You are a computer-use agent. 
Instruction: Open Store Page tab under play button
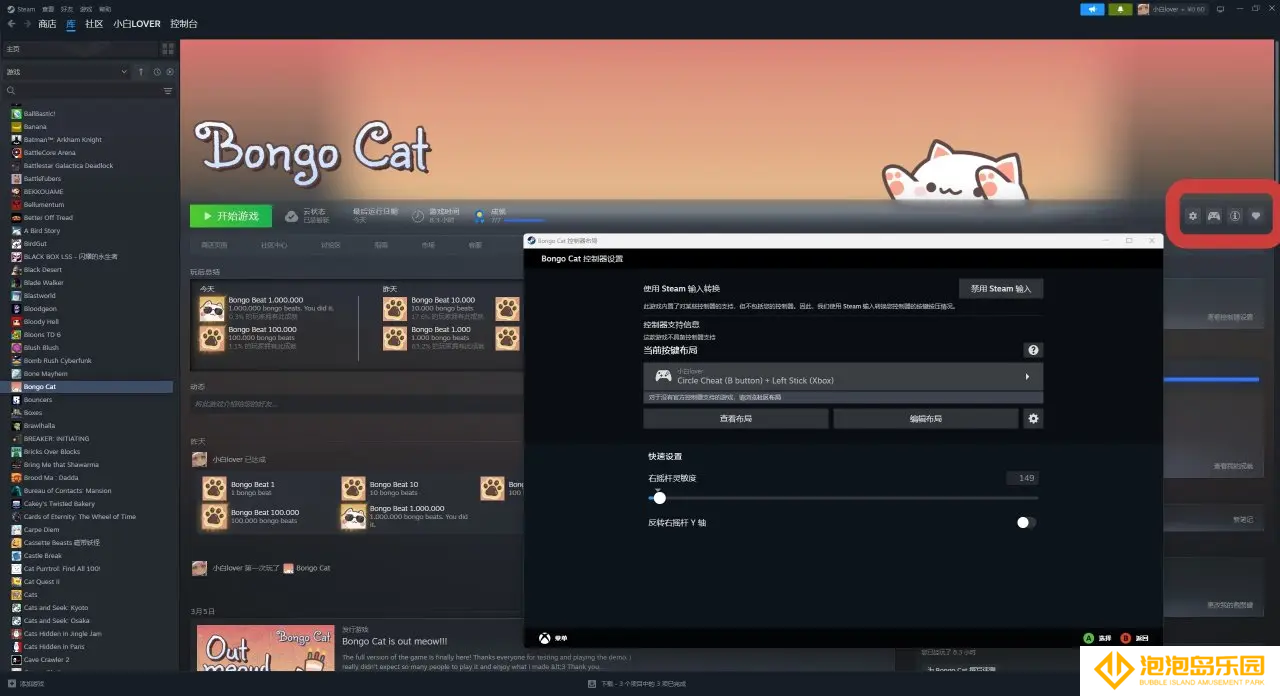pyautogui.click(x=214, y=245)
